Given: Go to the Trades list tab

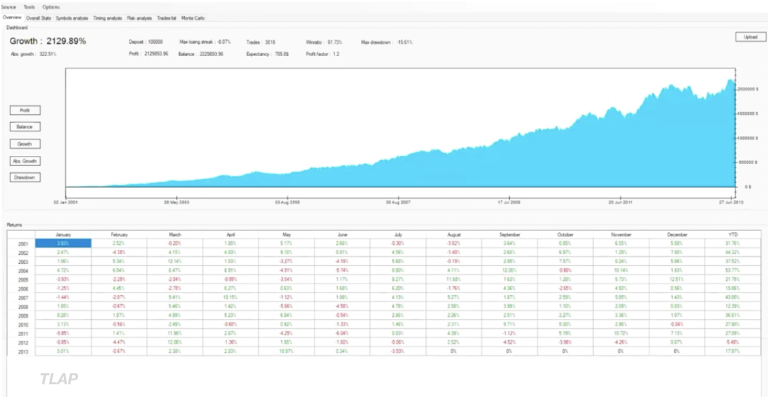Looking at the screenshot, I should click(167, 18).
